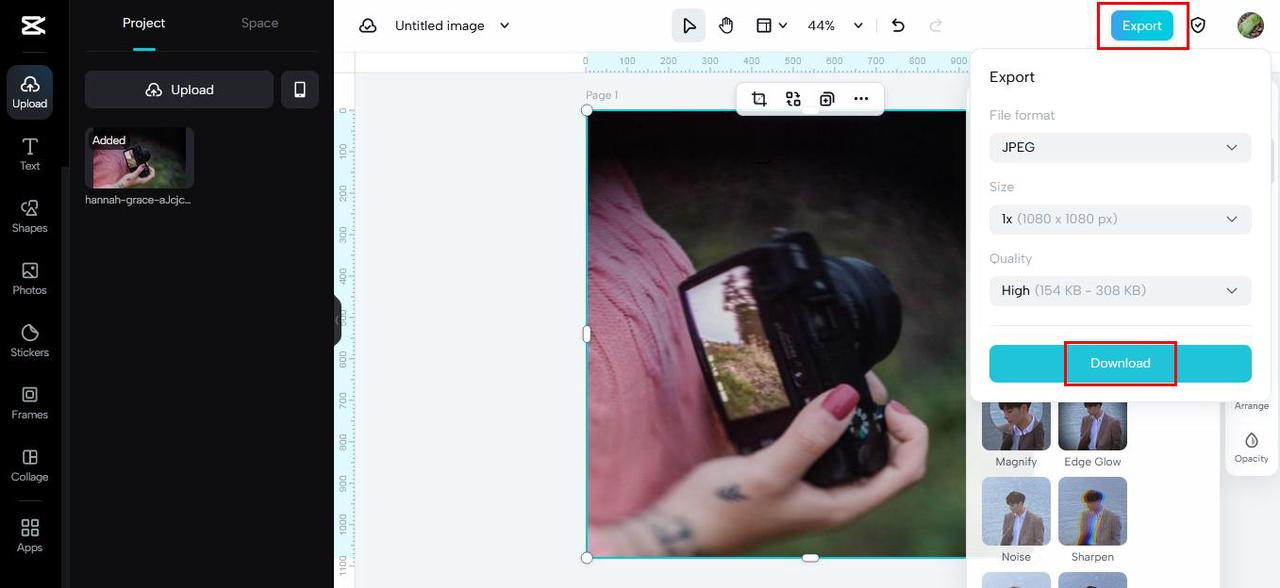Click the duplicate icon in floating toolbar

pyautogui.click(x=827, y=99)
